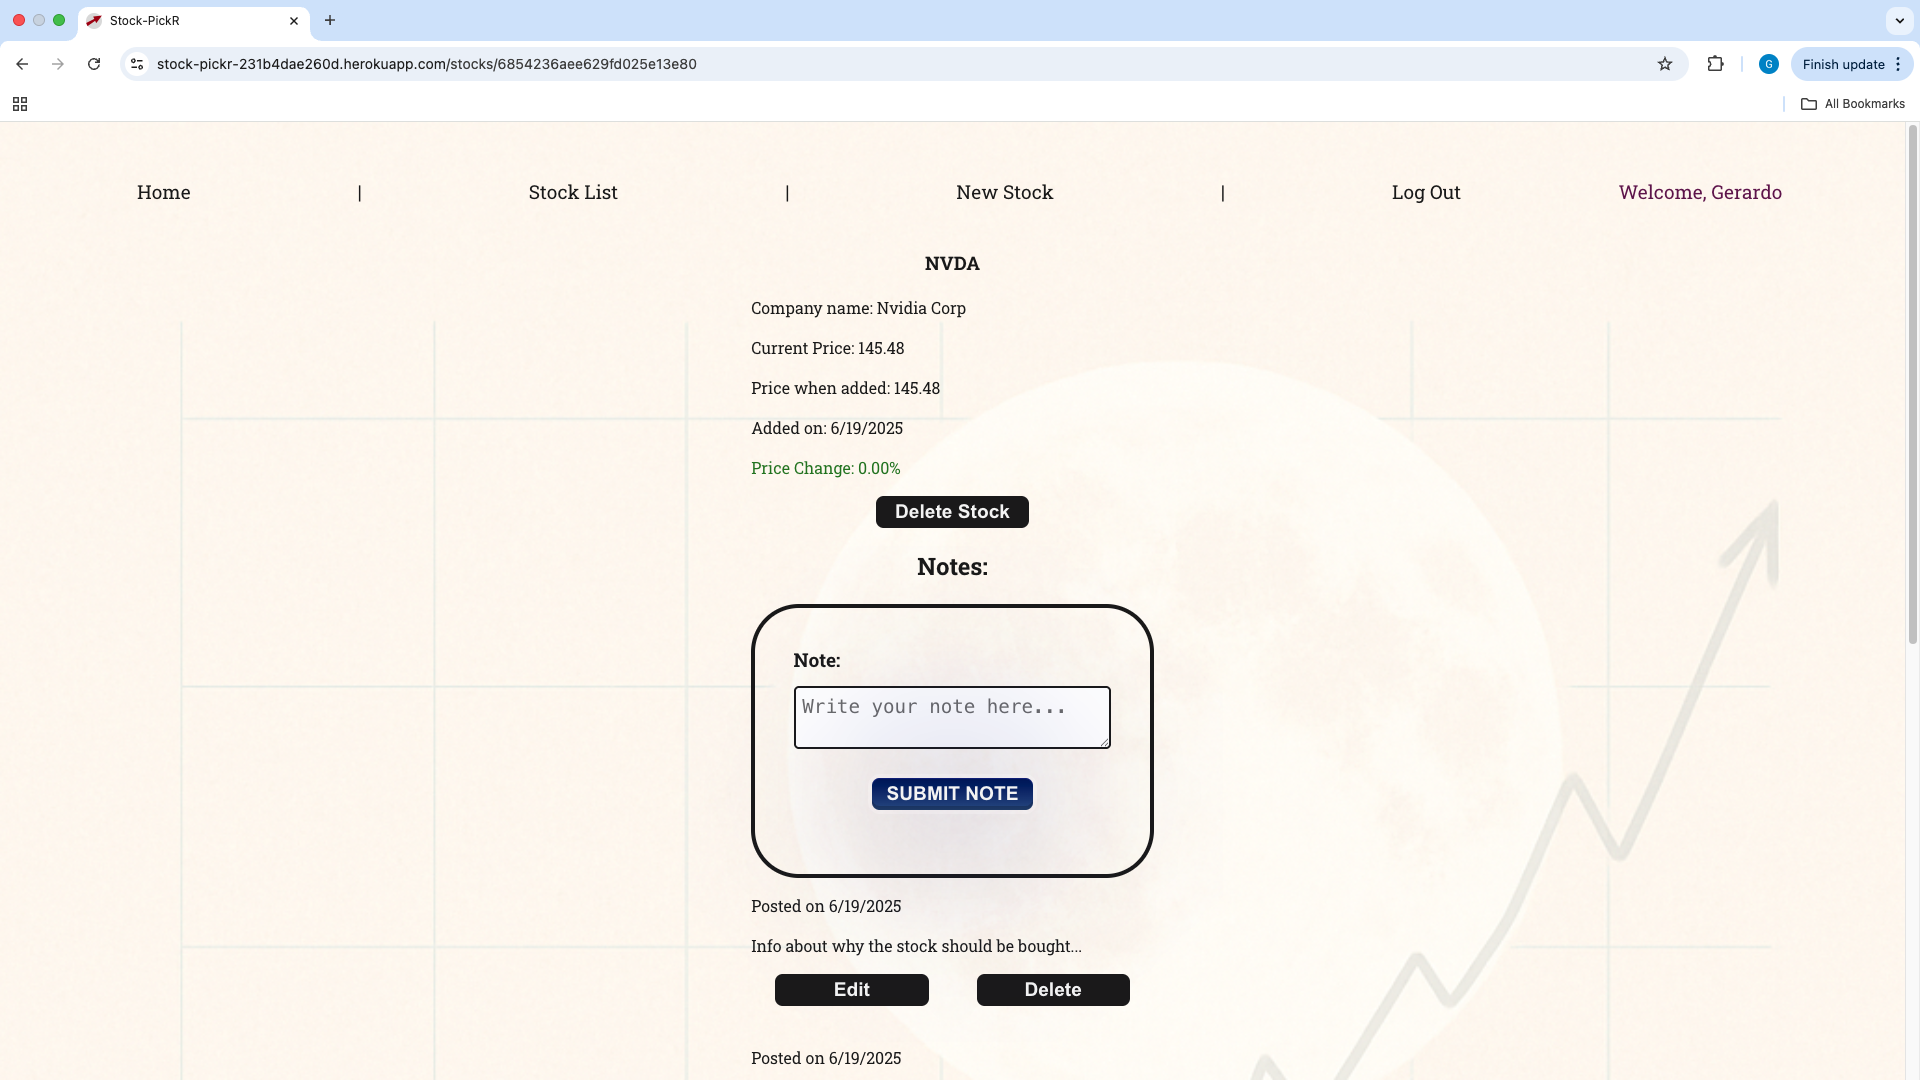Open the Chrome three-dot menu
The image size is (1920, 1080).
click(1898, 64)
